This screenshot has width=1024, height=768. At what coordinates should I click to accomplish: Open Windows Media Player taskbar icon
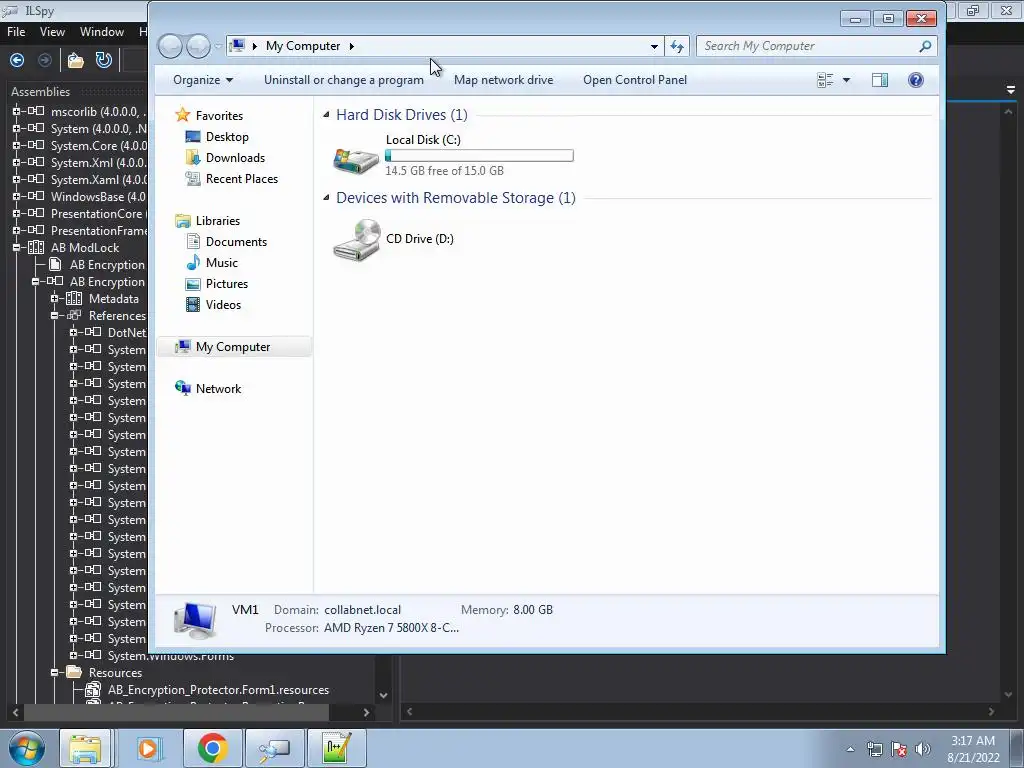150,748
